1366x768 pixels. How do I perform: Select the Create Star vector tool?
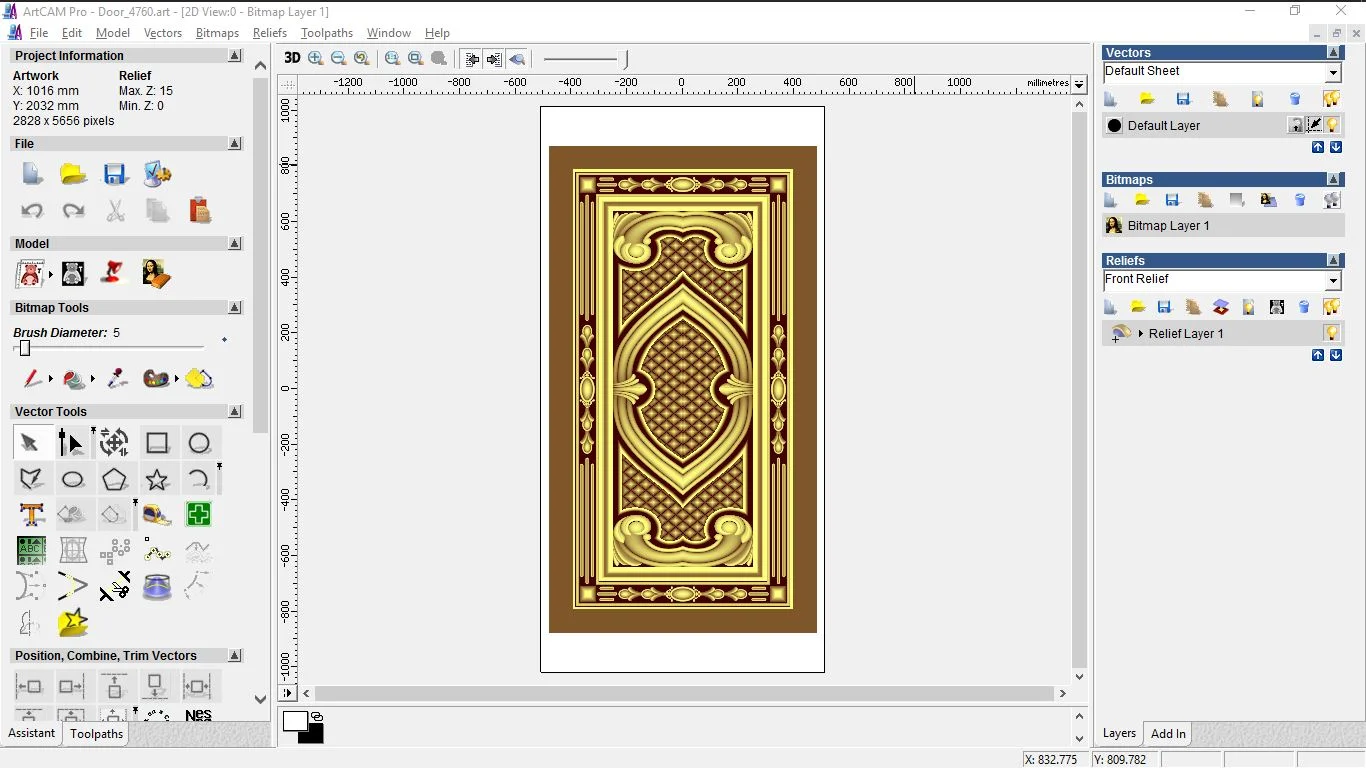[157, 480]
